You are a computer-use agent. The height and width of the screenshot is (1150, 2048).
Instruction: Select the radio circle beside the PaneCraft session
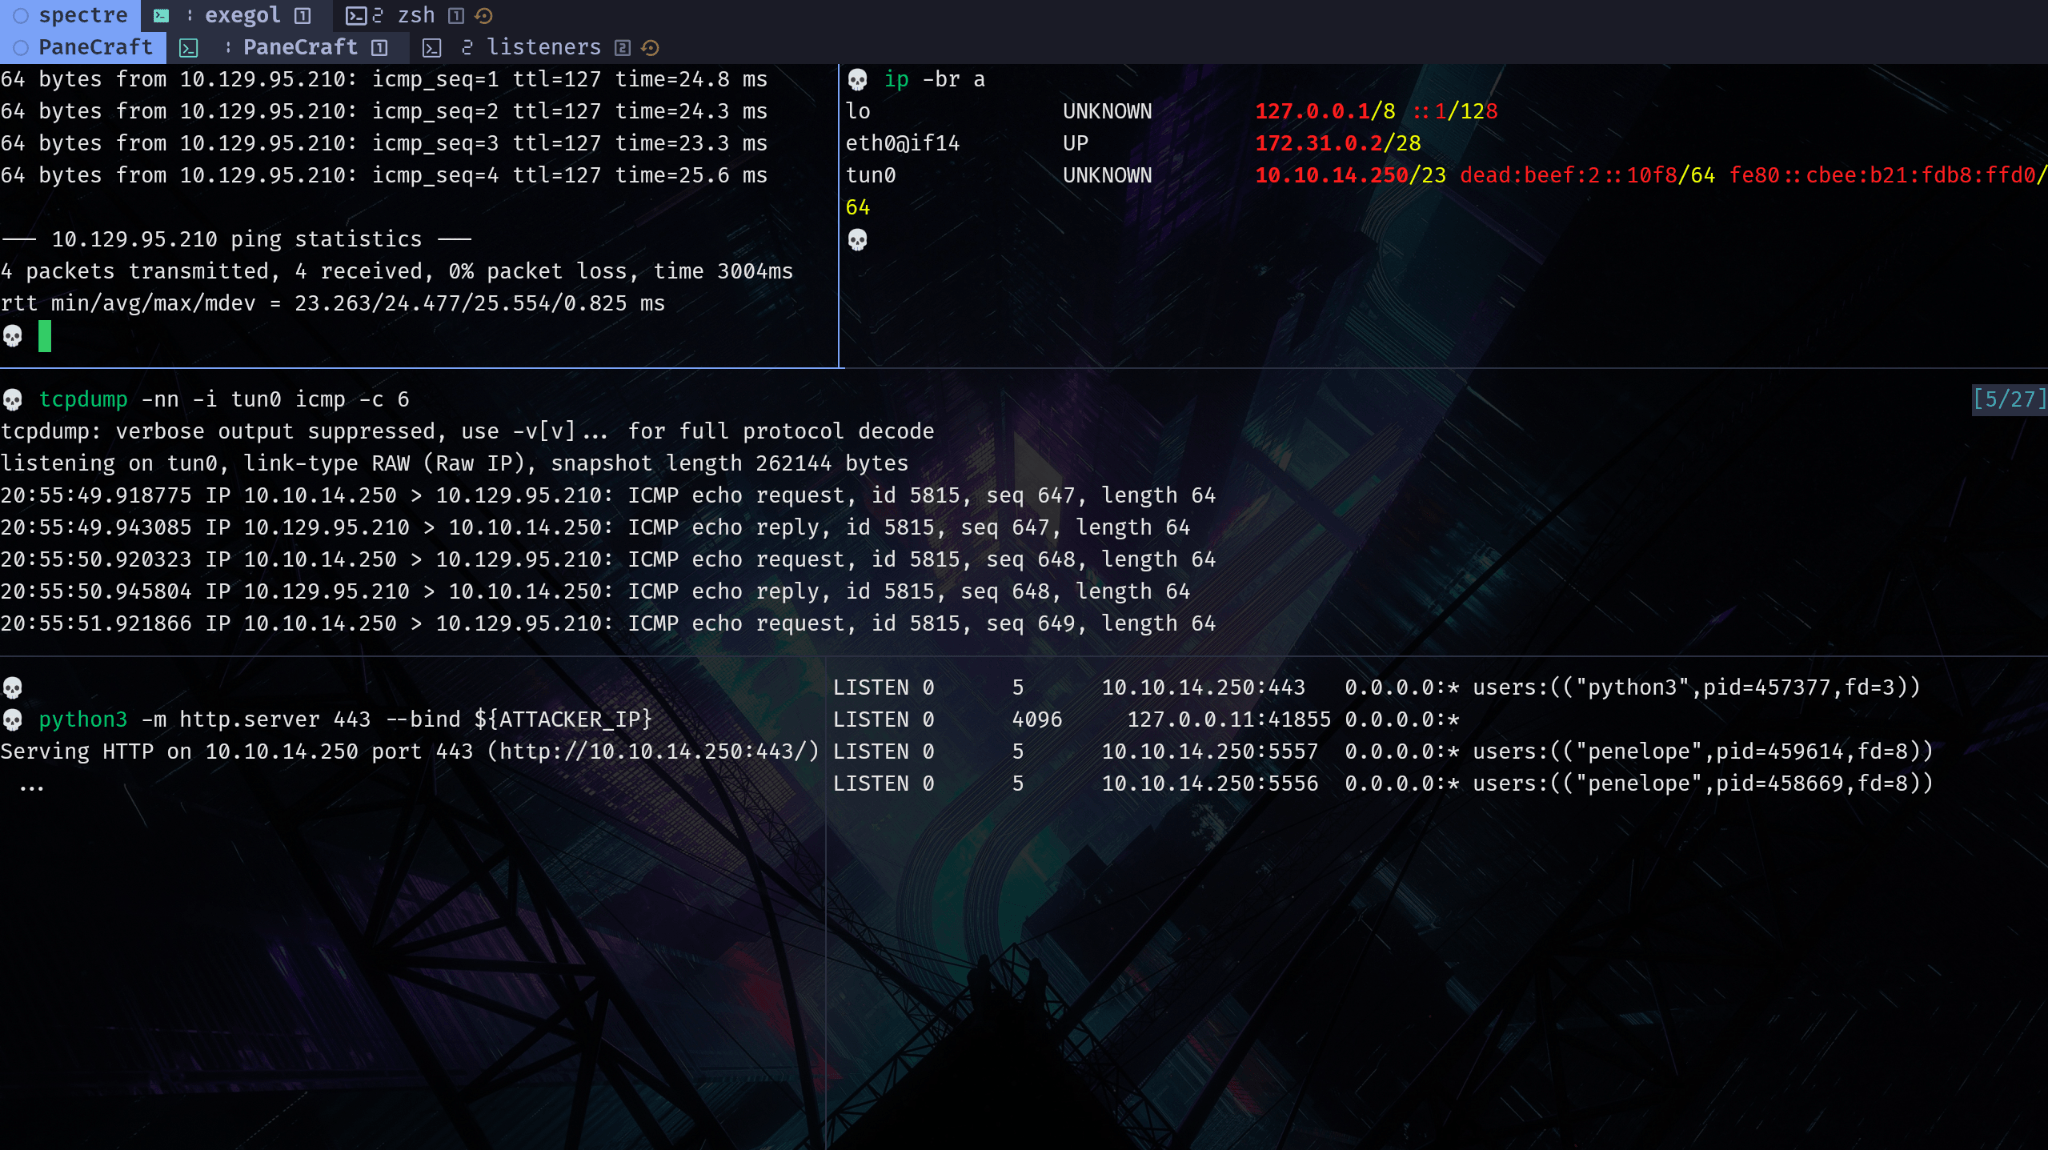[20, 48]
